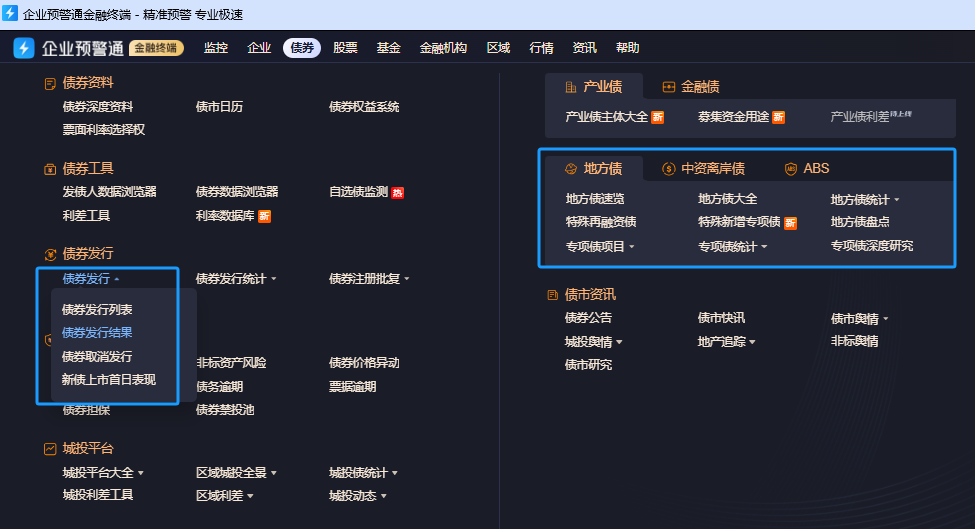975x529 pixels.
Task: Launch 债券数据浏览器
Action: 237,192
